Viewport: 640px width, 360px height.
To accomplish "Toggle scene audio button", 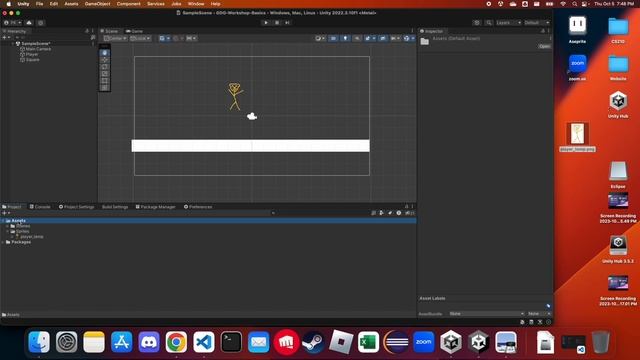I will pyautogui.click(x=357, y=38).
